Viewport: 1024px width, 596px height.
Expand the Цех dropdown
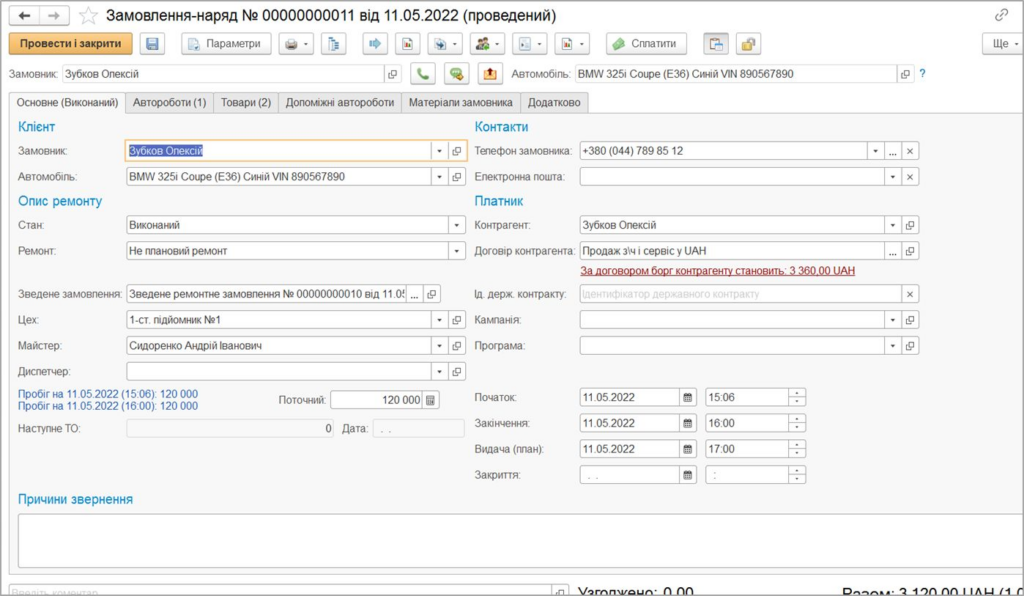pos(440,320)
